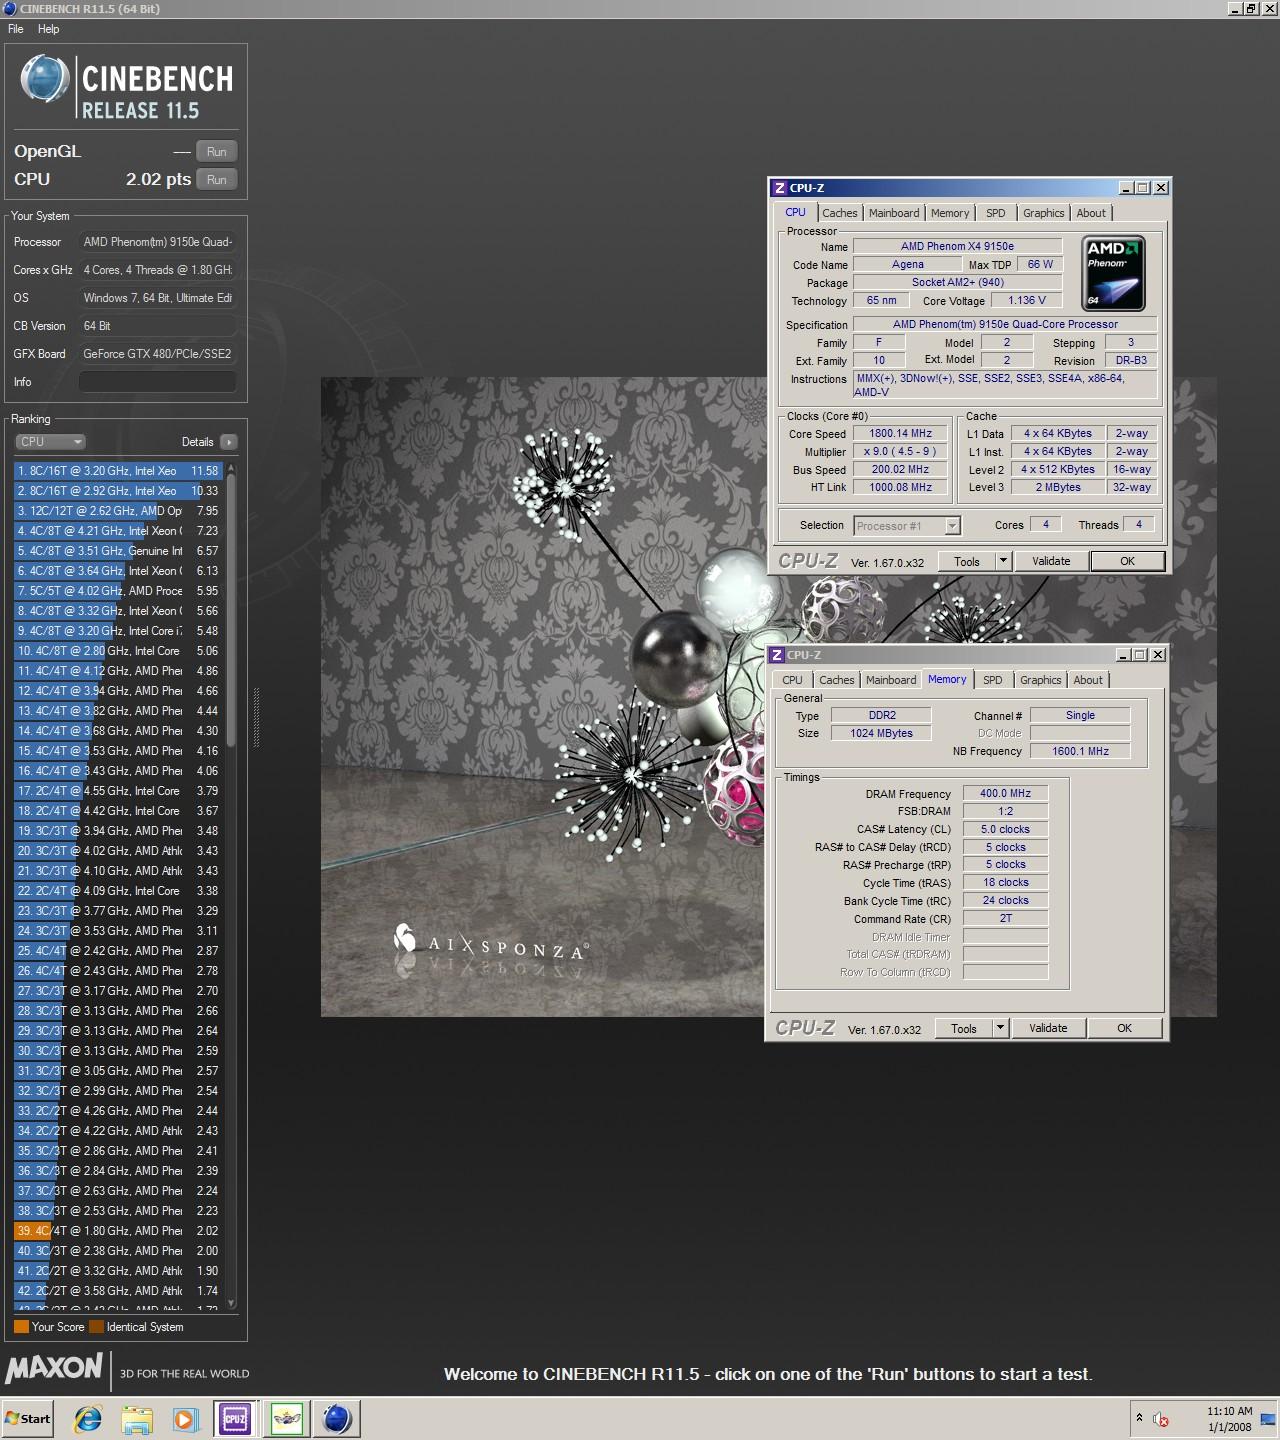Image resolution: width=1280 pixels, height=1440 pixels.
Task: Click the Cinebench globe logo icon
Action: click(x=44, y=78)
